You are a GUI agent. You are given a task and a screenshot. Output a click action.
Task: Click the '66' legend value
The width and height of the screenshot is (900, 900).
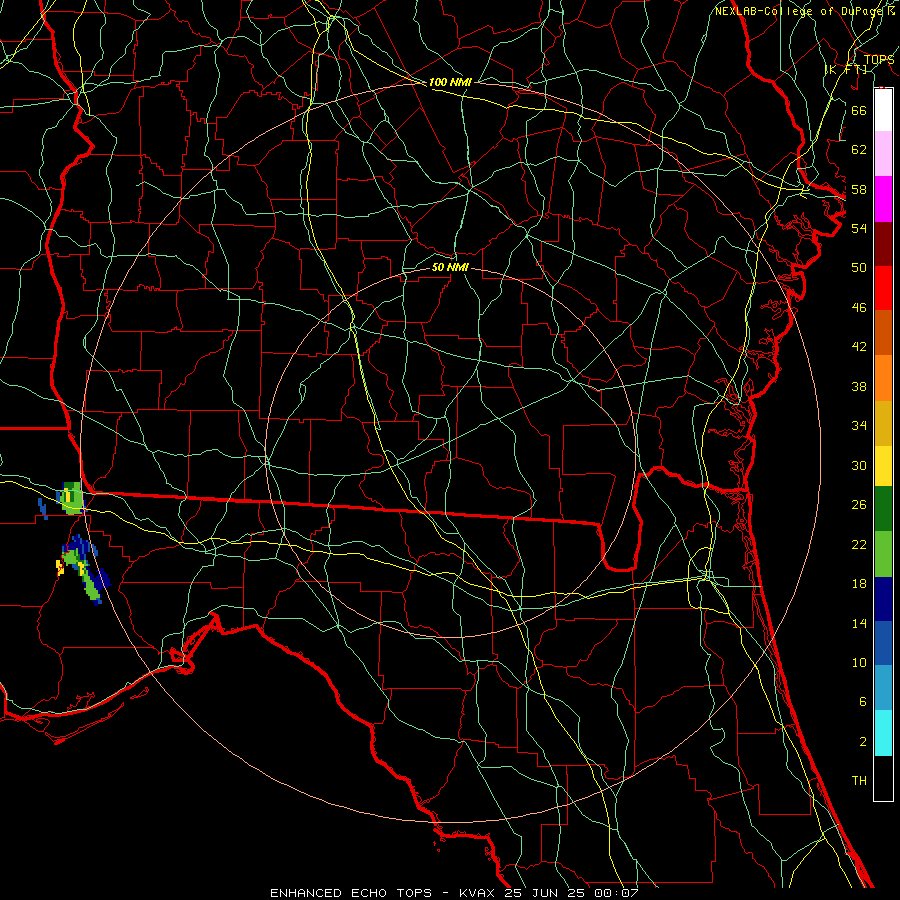click(859, 110)
